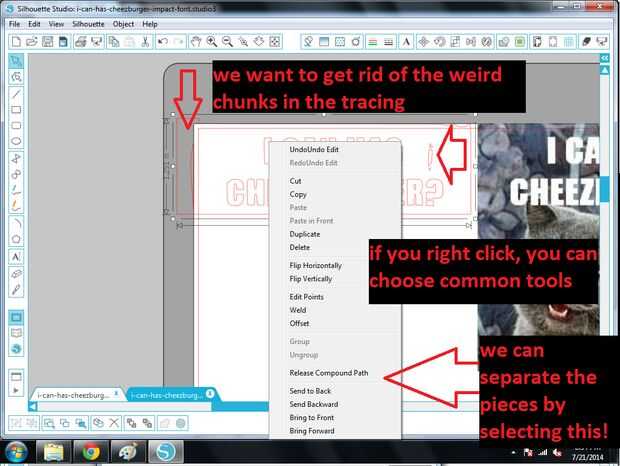Click the left arrow of horizontal scrollbar
Viewport: 620px width, 466px height.
pos(33,407)
